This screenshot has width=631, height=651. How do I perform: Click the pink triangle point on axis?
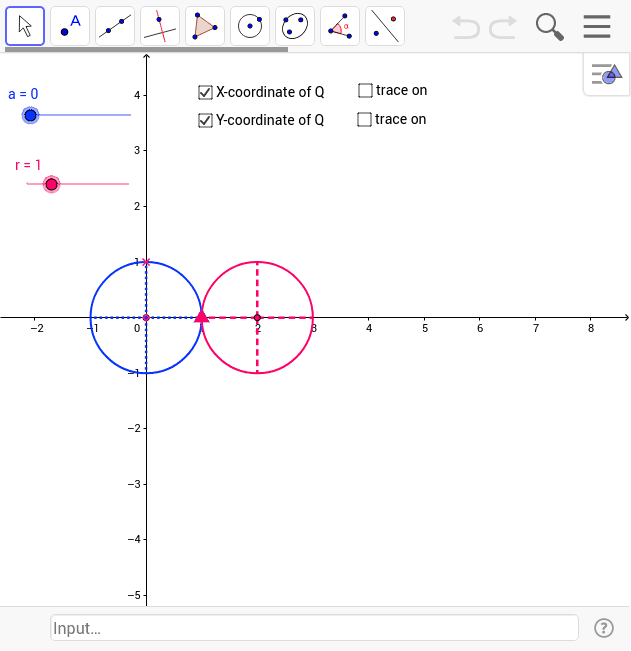click(x=201, y=316)
